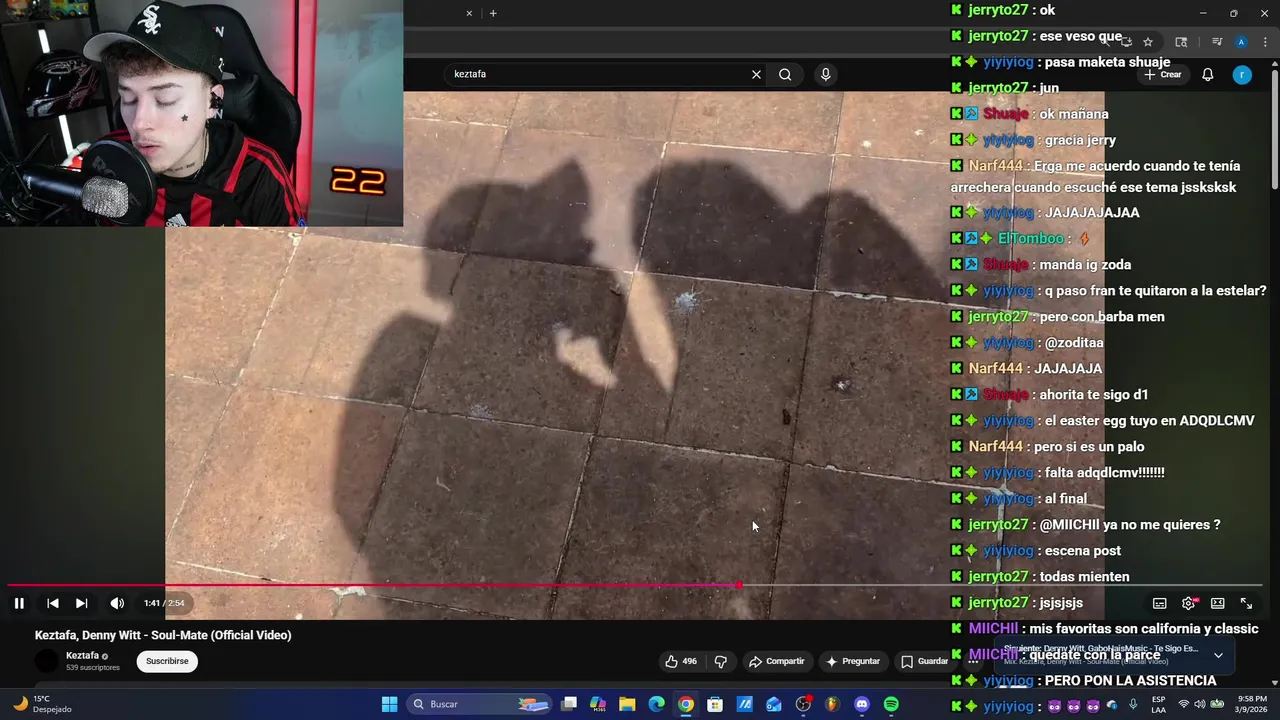Toggle subtitles on the player
Viewport: 1280px width, 720px height.
(1159, 603)
